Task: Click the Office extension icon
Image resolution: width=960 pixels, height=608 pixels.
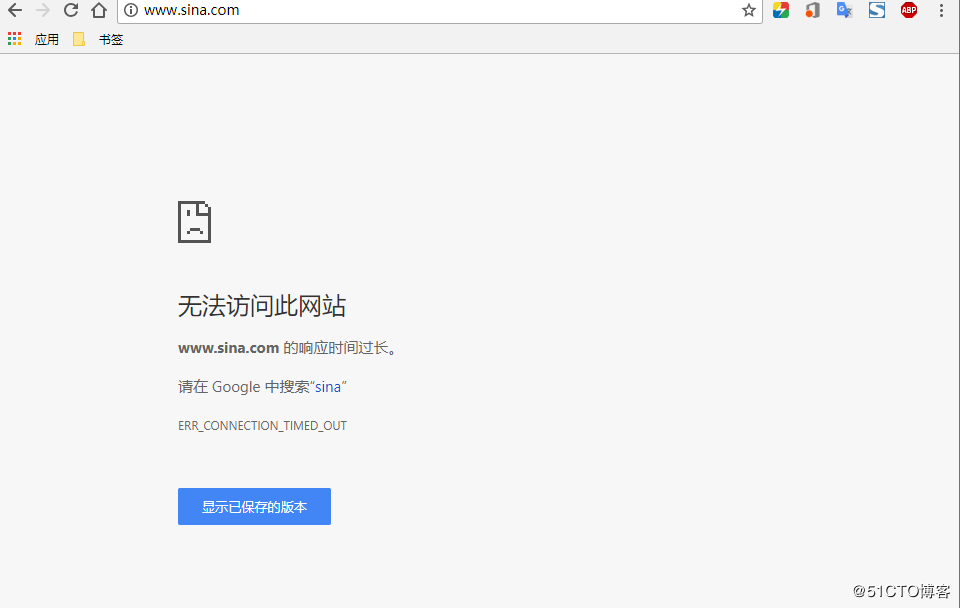Action: pos(812,10)
